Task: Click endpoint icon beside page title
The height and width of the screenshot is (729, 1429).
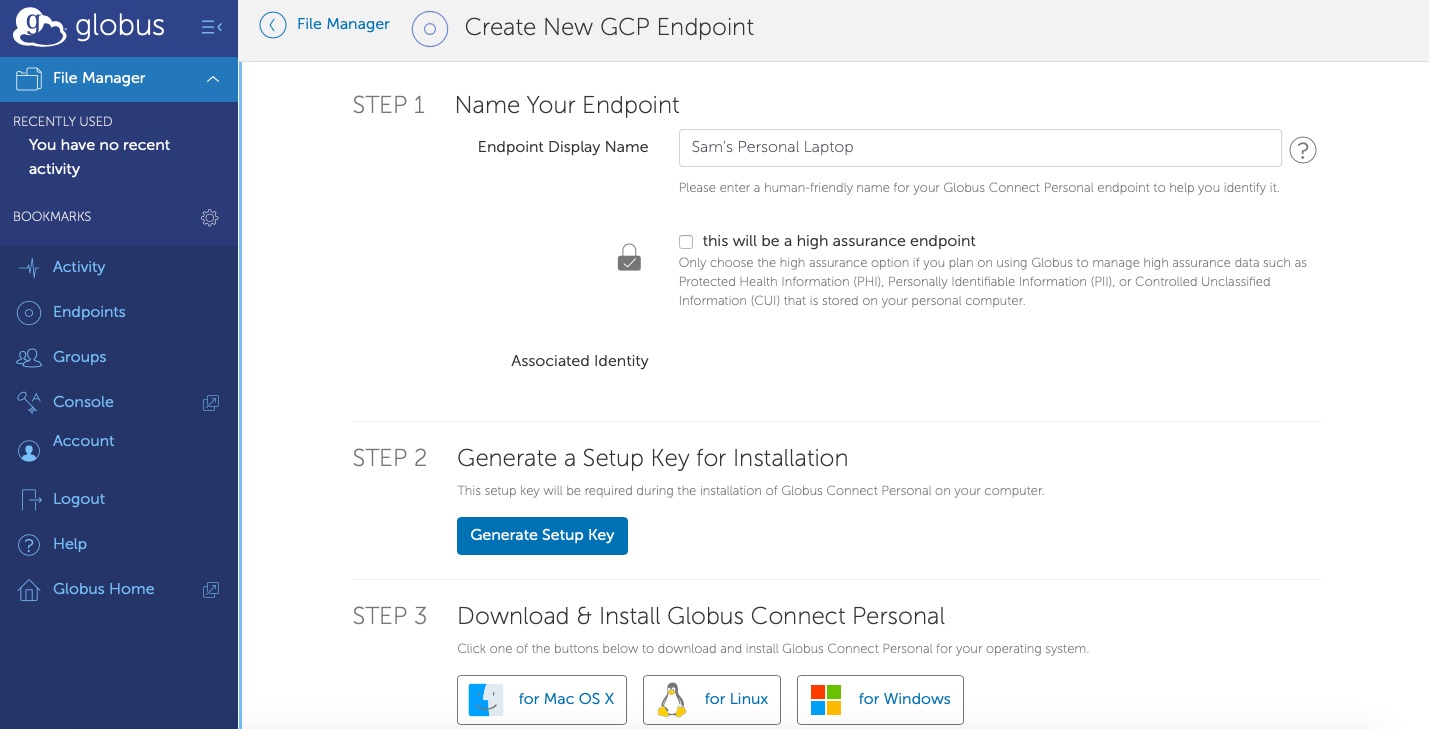Action: pos(429,29)
